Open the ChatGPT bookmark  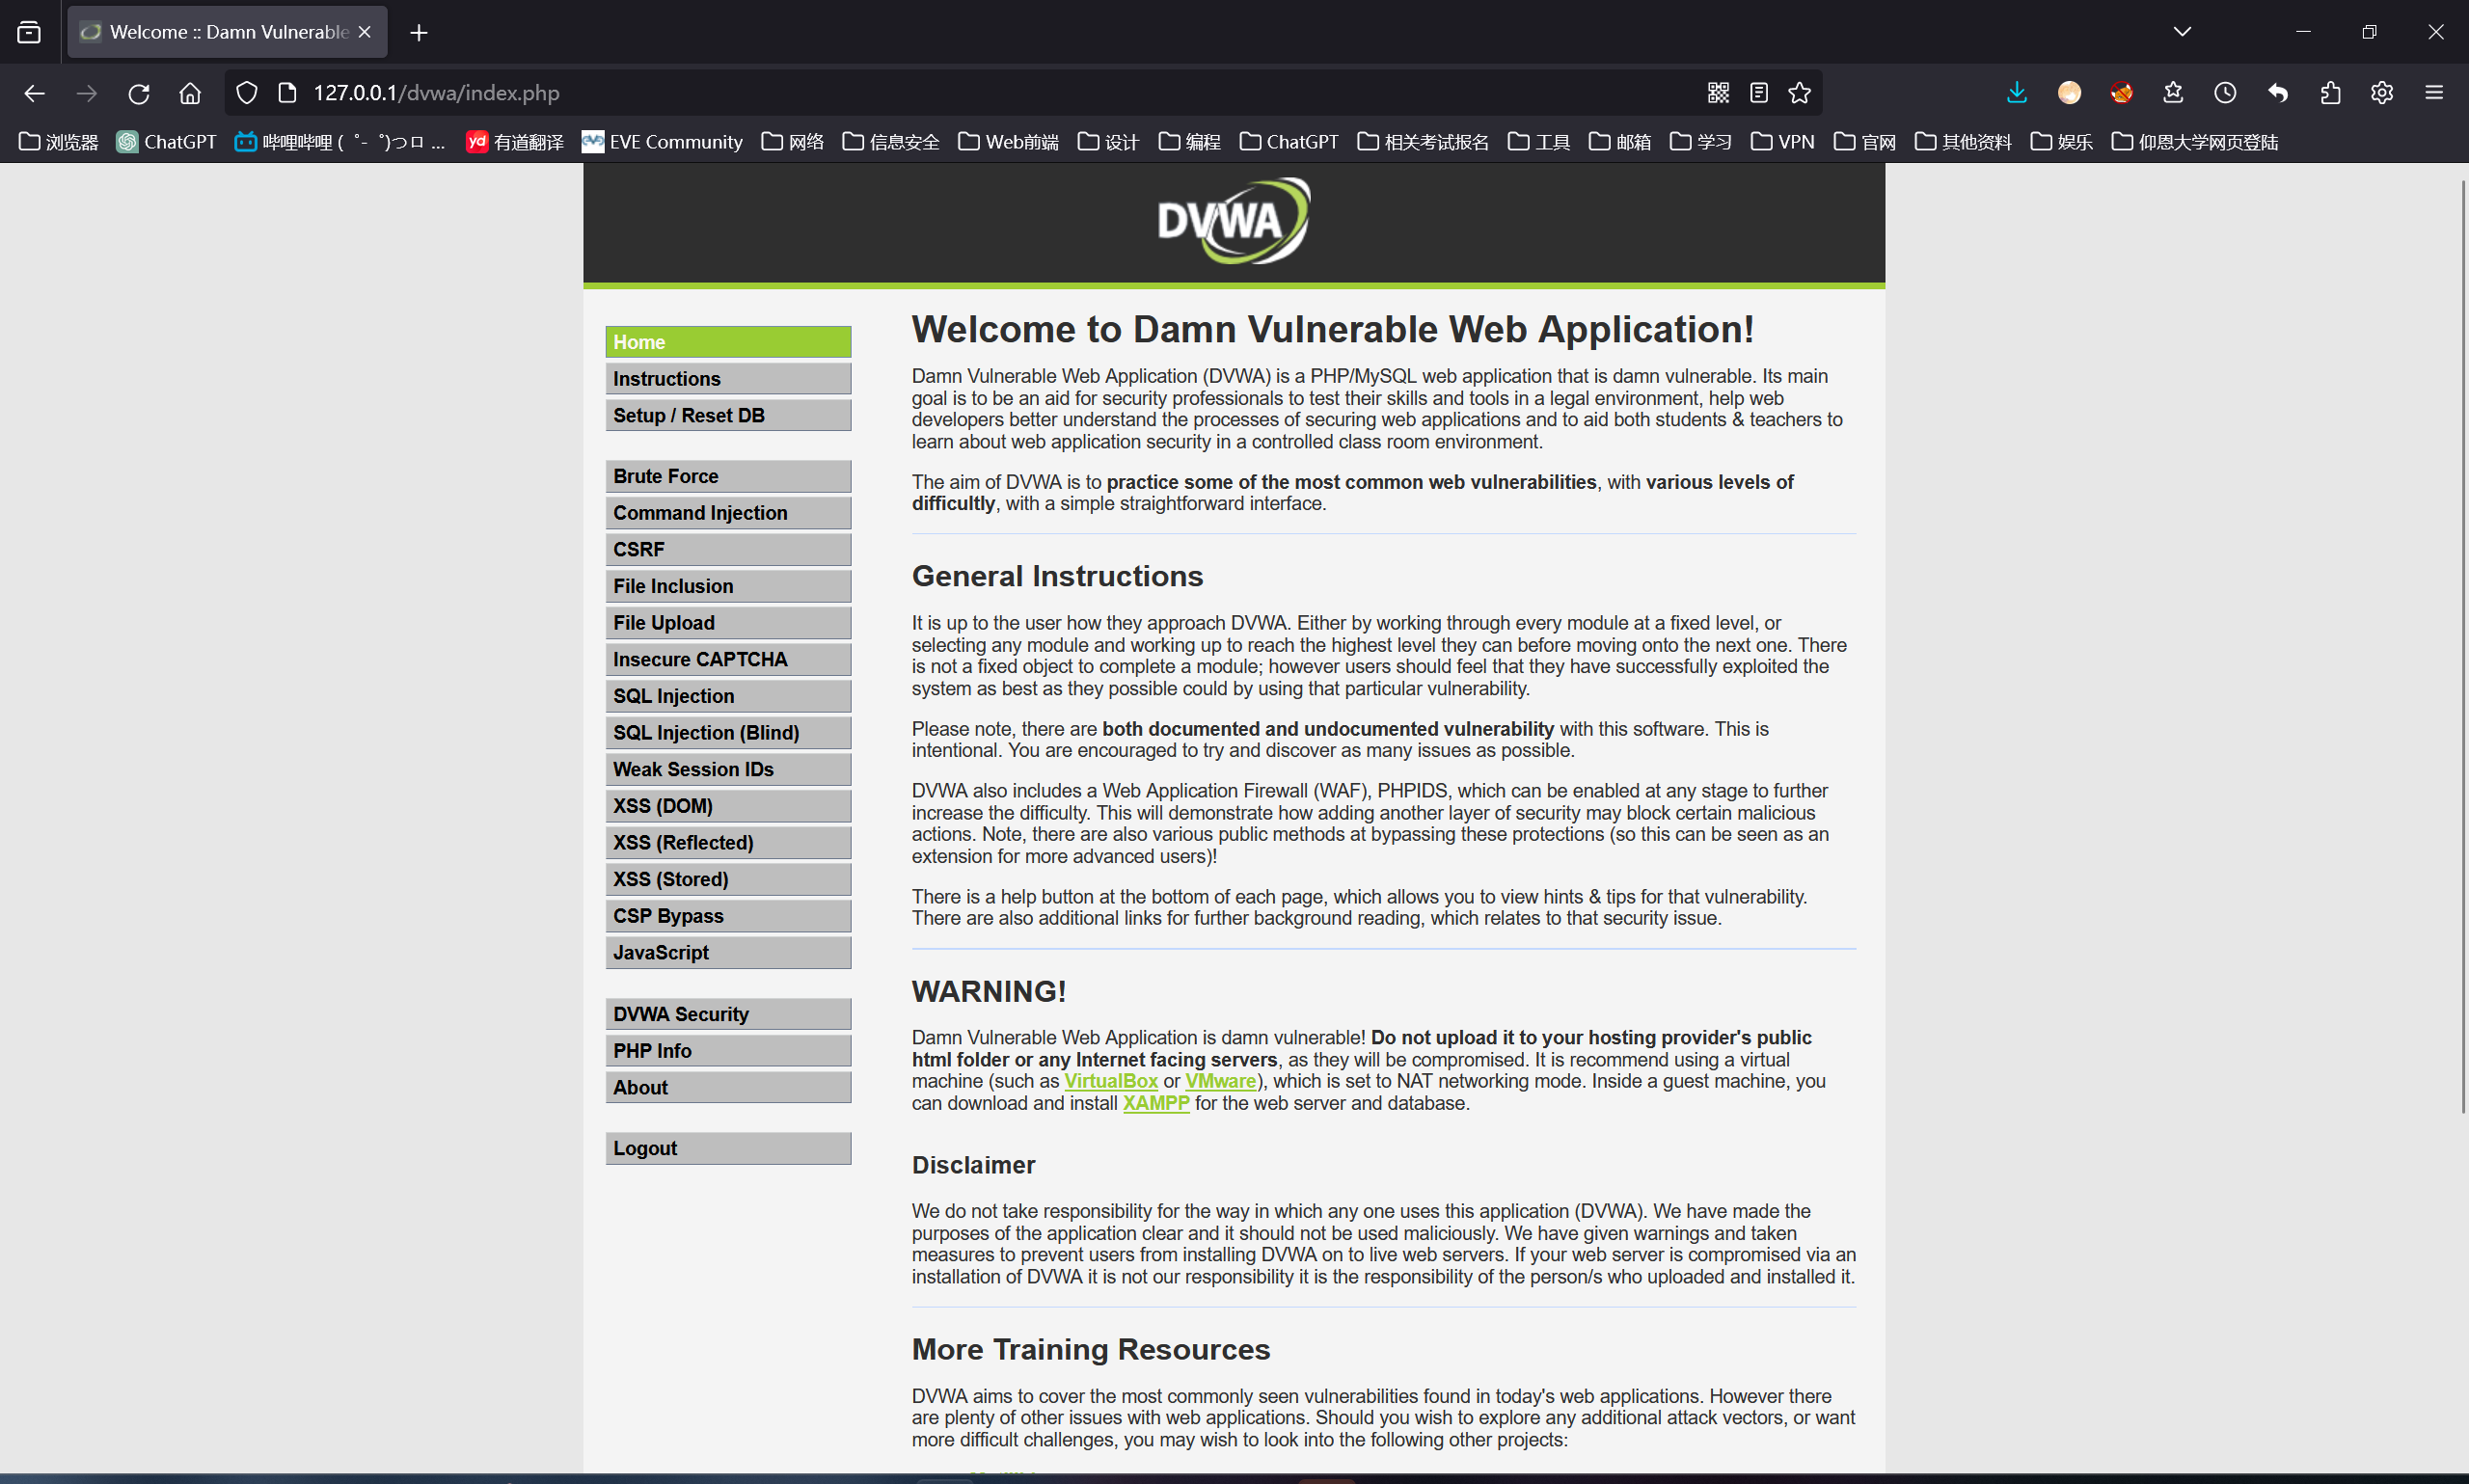pyautogui.click(x=166, y=142)
